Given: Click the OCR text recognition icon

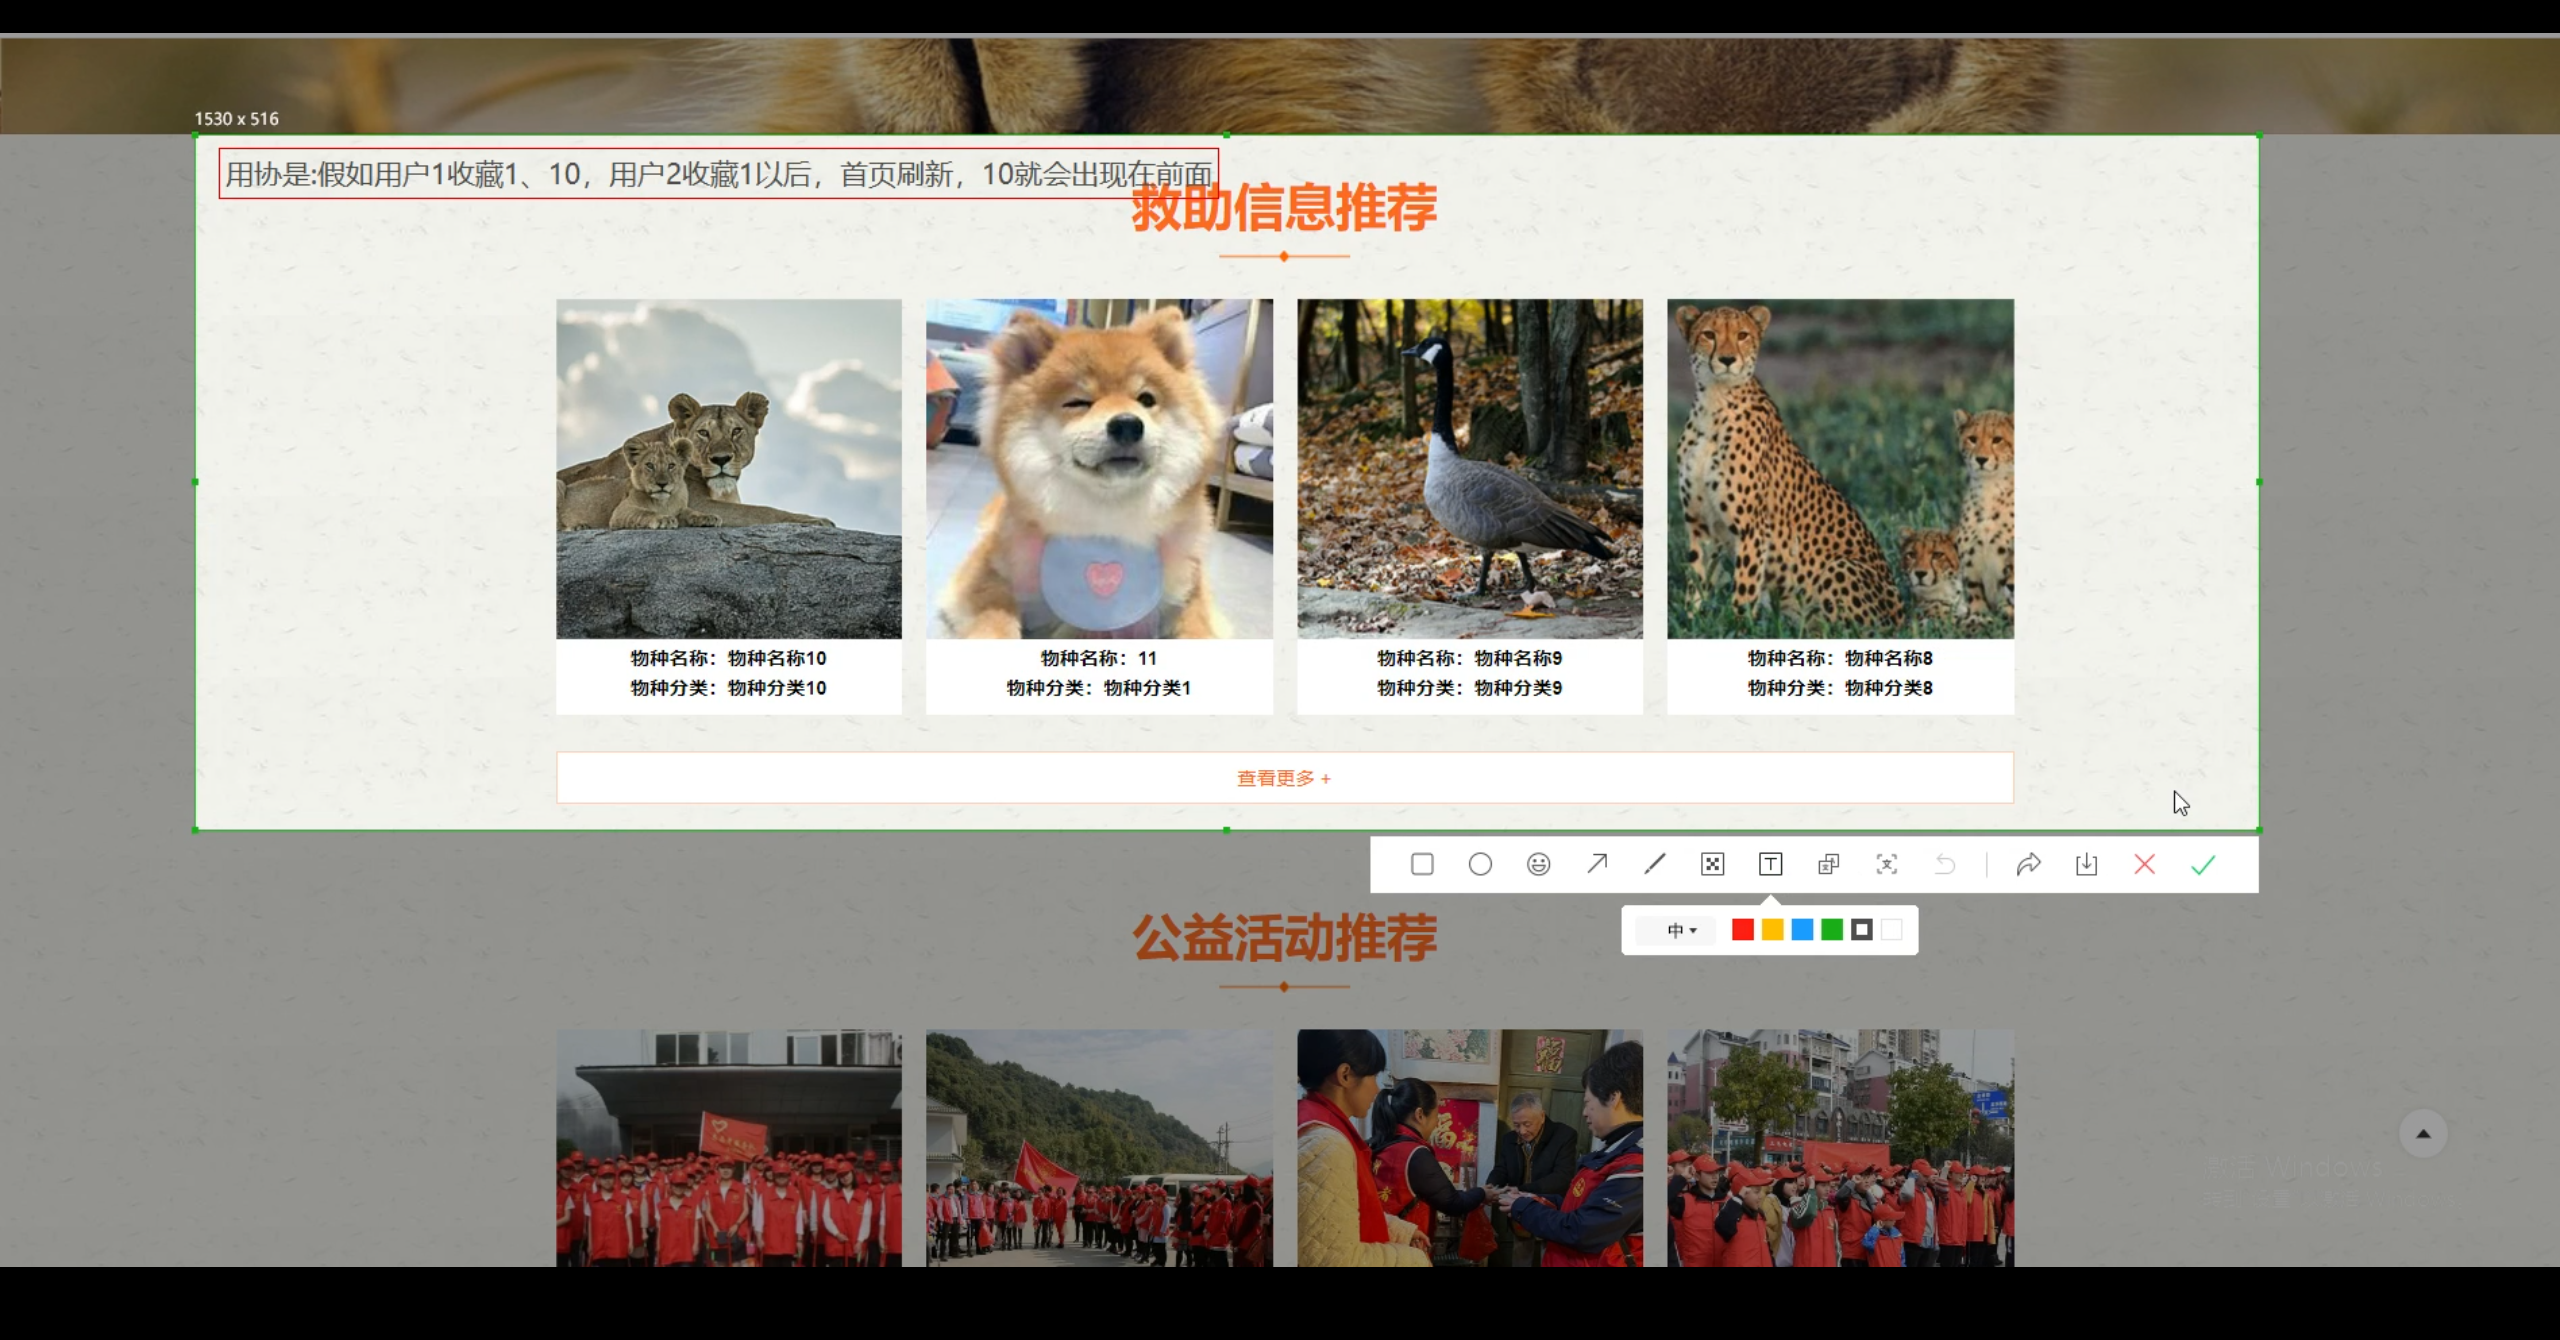Looking at the screenshot, I should pos(1886,864).
